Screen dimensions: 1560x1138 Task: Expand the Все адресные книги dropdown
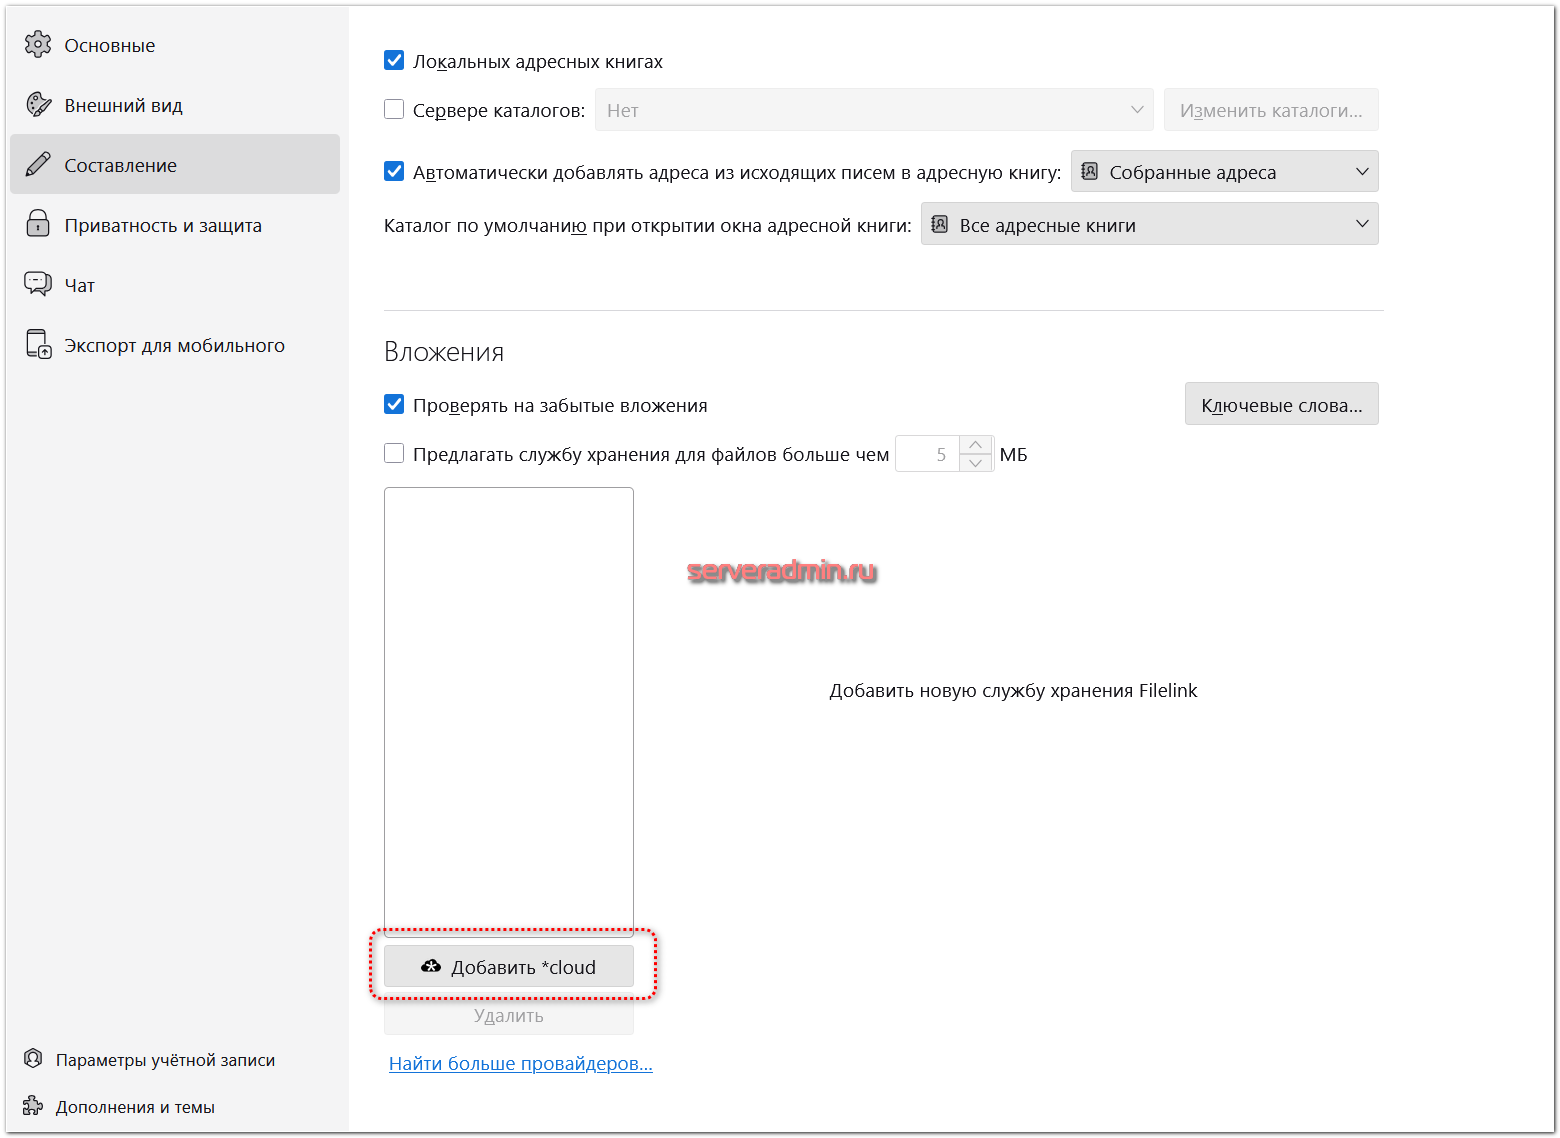(x=1149, y=225)
